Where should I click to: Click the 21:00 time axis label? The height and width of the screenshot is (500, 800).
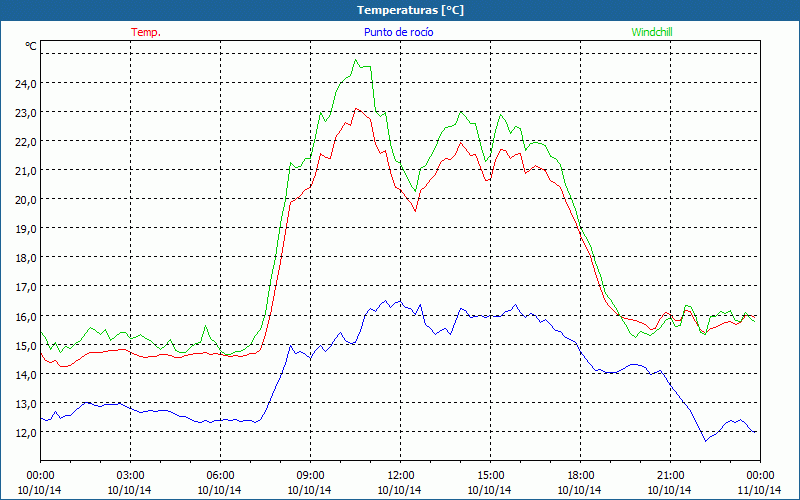[x=670, y=476]
